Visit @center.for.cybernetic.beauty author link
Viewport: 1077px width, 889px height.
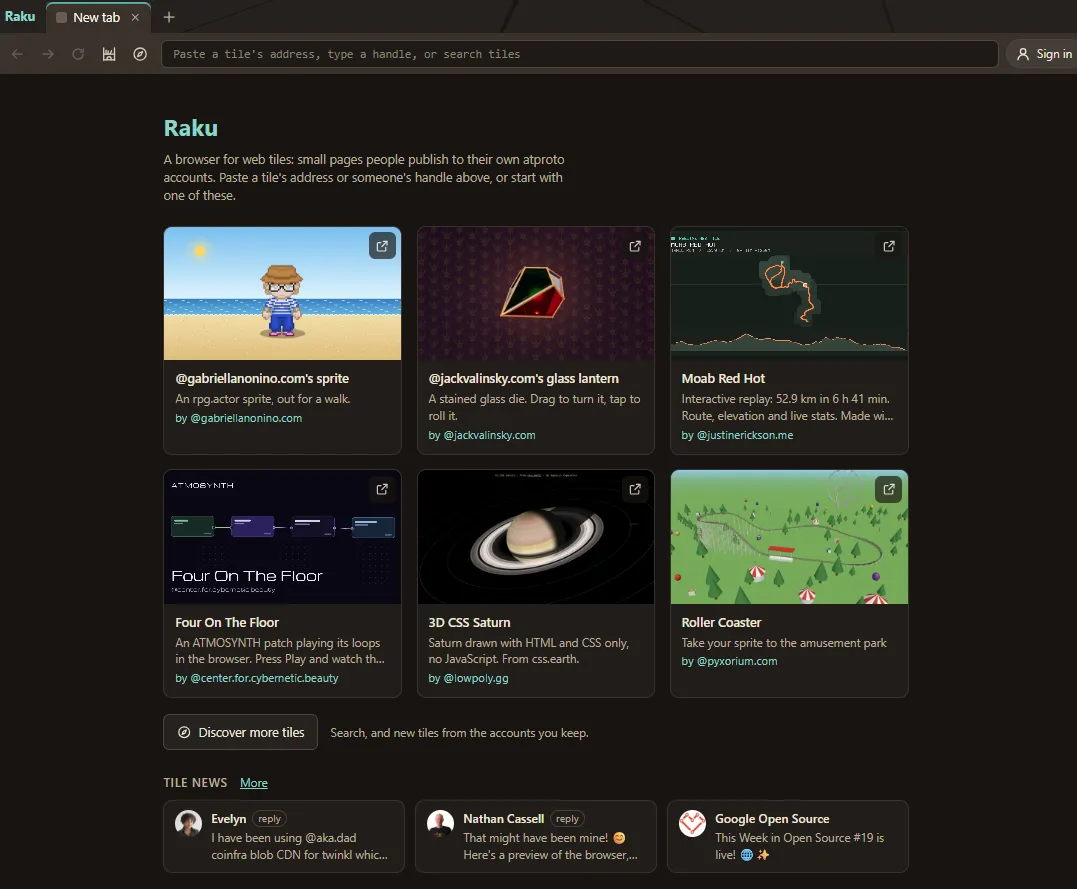[264, 678]
